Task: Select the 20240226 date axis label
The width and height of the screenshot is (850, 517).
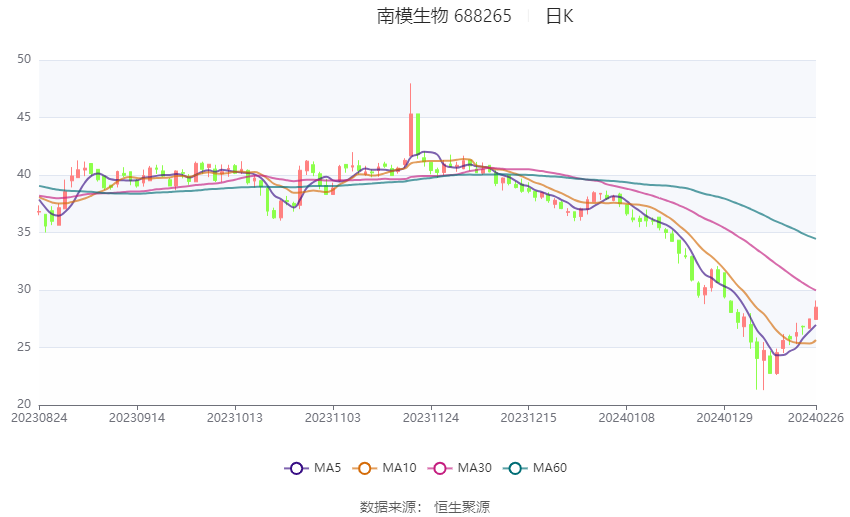Action: click(815, 418)
